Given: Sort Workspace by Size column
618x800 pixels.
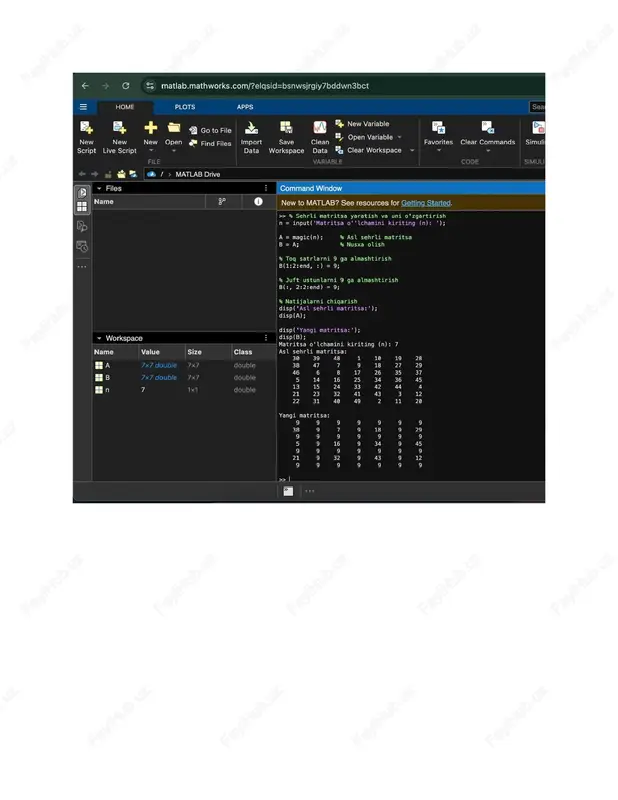Looking at the screenshot, I should [x=194, y=352].
